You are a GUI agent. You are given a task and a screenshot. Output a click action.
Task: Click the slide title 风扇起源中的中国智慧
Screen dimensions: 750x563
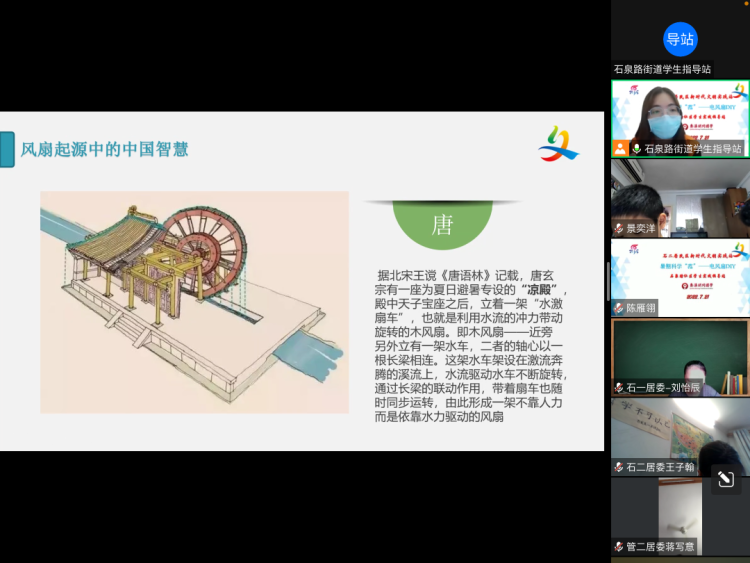point(104,150)
